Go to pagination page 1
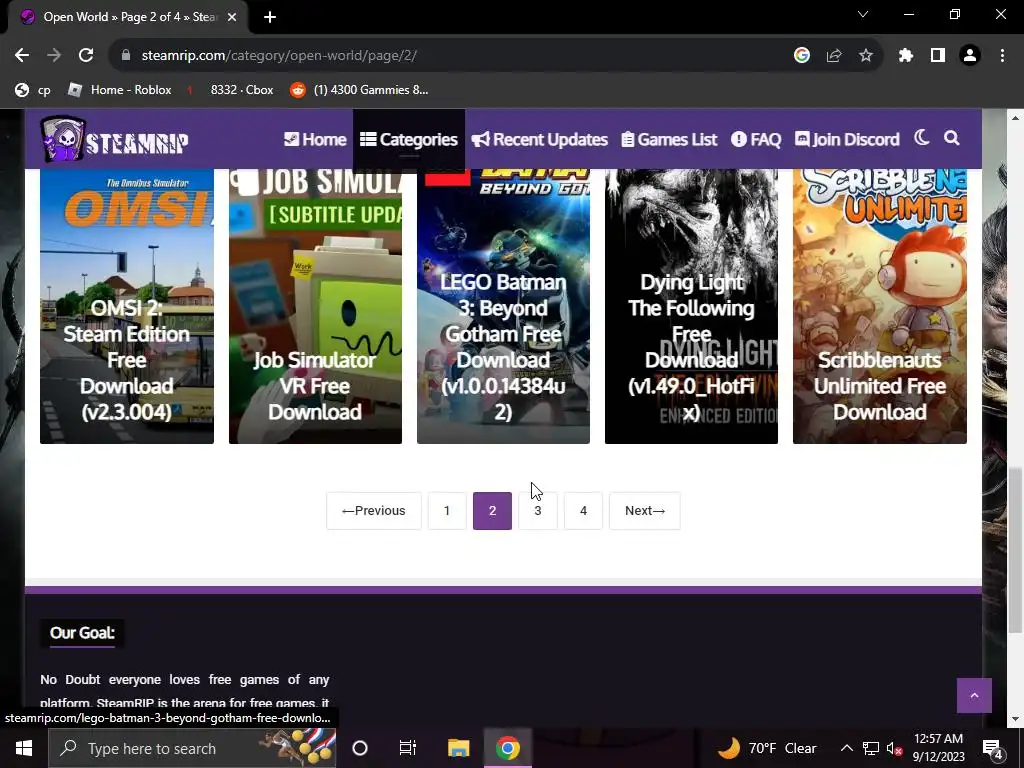Image resolution: width=1024 pixels, height=768 pixels. pyautogui.click(x=447, y=511)
